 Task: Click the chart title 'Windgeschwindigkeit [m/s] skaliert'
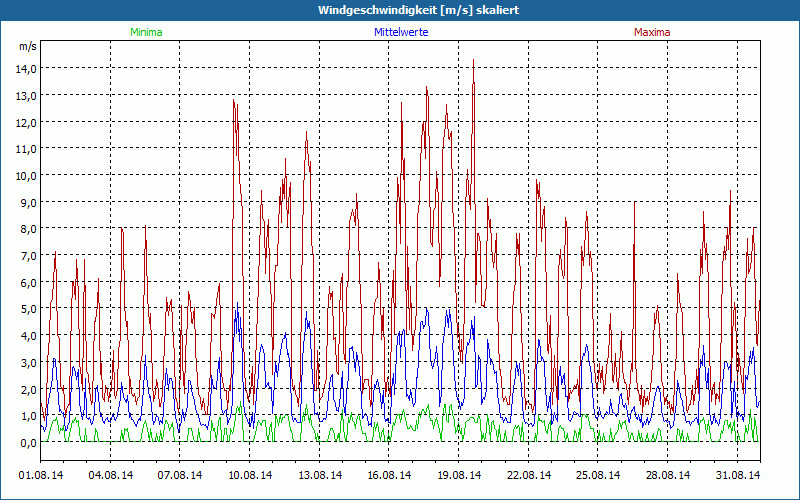[418, 10]
